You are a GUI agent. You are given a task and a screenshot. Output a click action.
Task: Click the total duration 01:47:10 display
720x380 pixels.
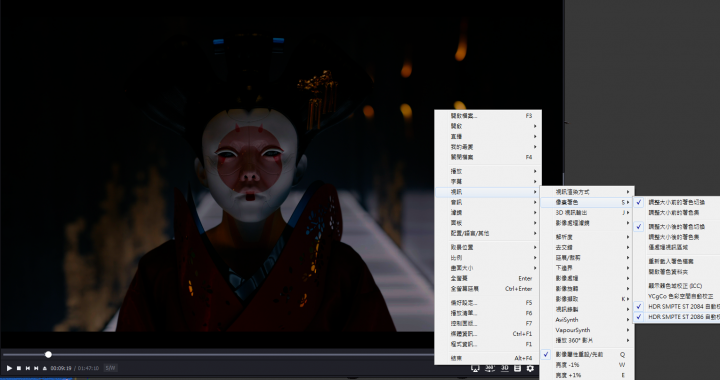(88, 368)
